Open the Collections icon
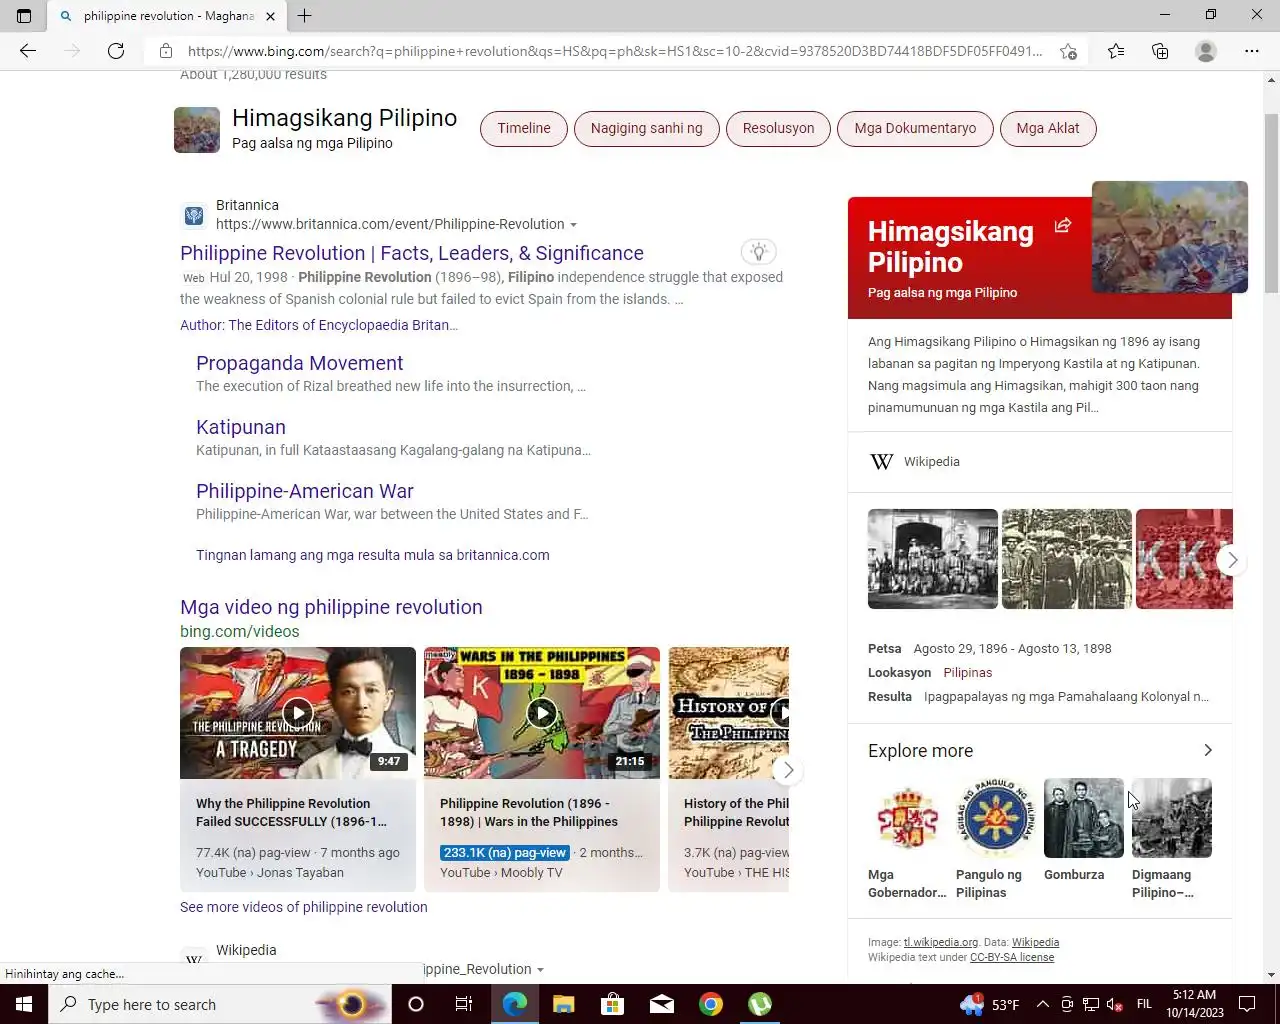 tap(1160, 51)
